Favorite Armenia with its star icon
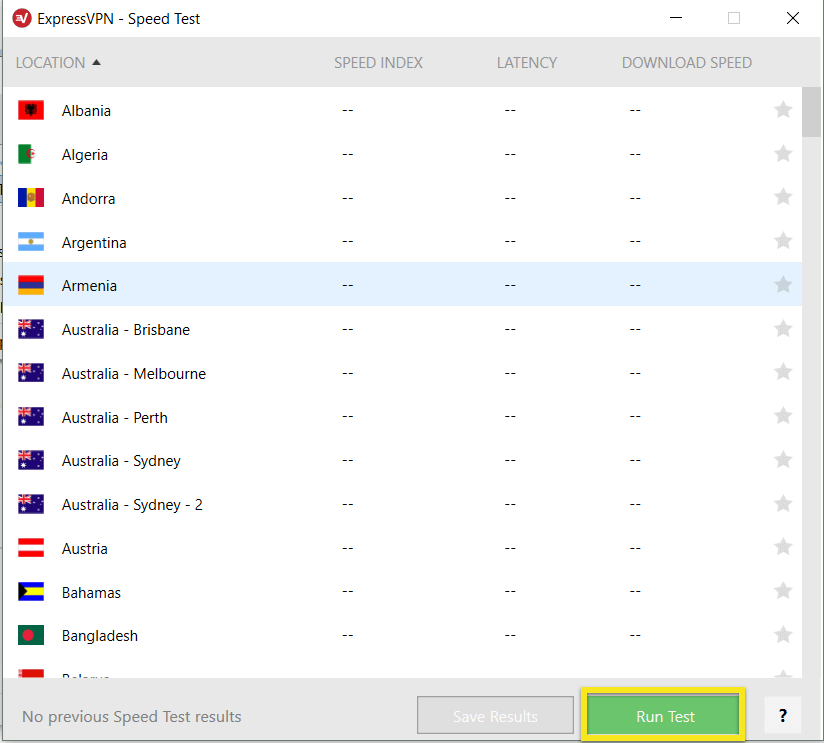The image size is (824, 743). [783, 285]
